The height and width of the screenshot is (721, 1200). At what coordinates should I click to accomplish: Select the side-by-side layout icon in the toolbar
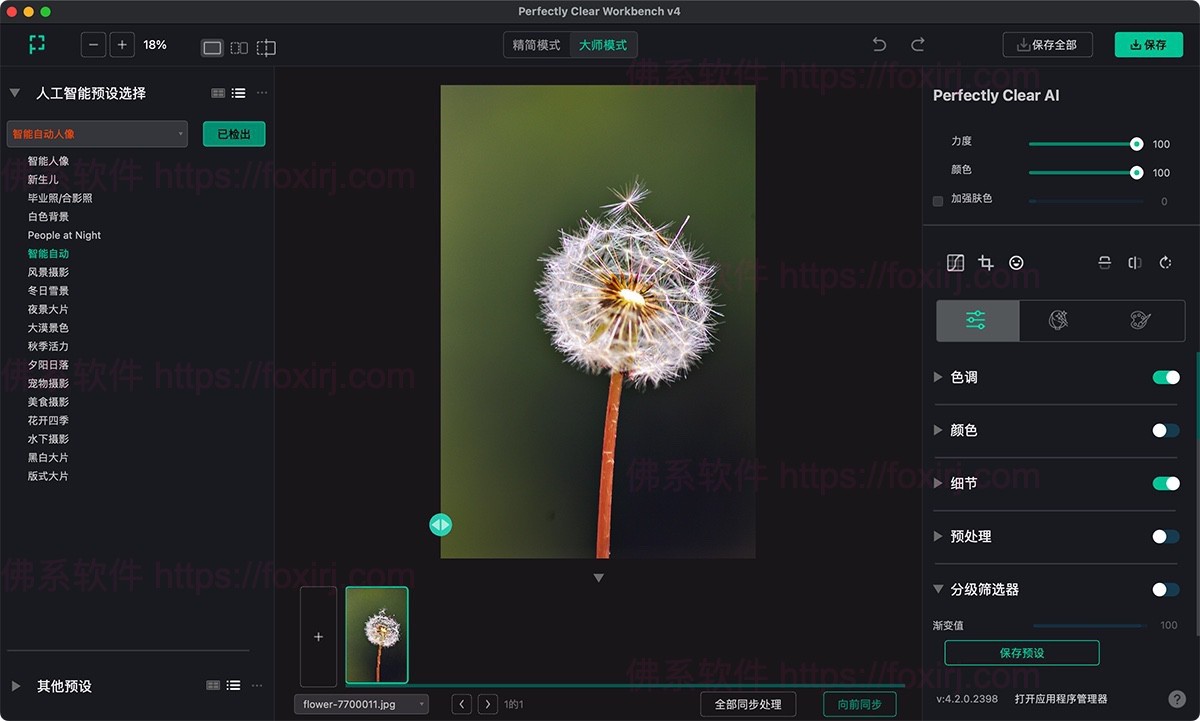pyautogui.click(x=240, y=47)
